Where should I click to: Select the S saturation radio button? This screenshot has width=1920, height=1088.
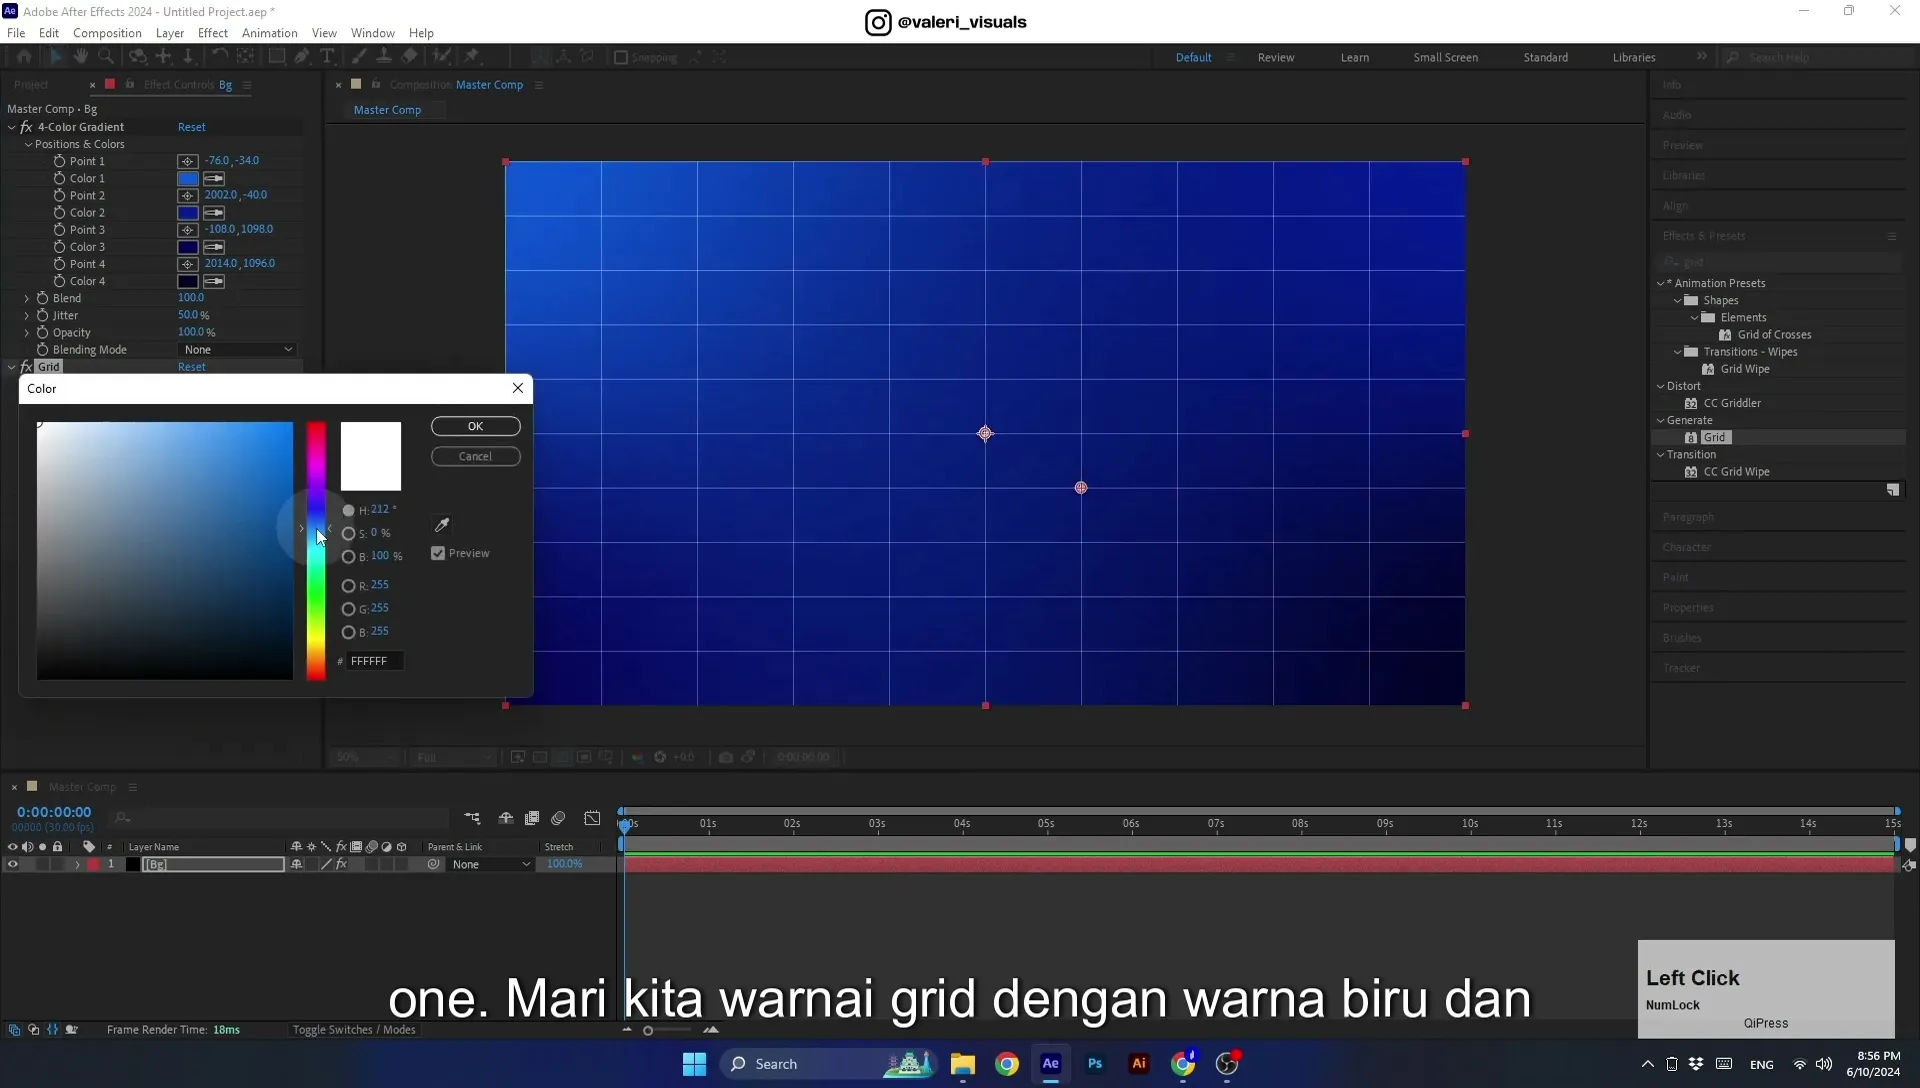click(x=348, y=534)
